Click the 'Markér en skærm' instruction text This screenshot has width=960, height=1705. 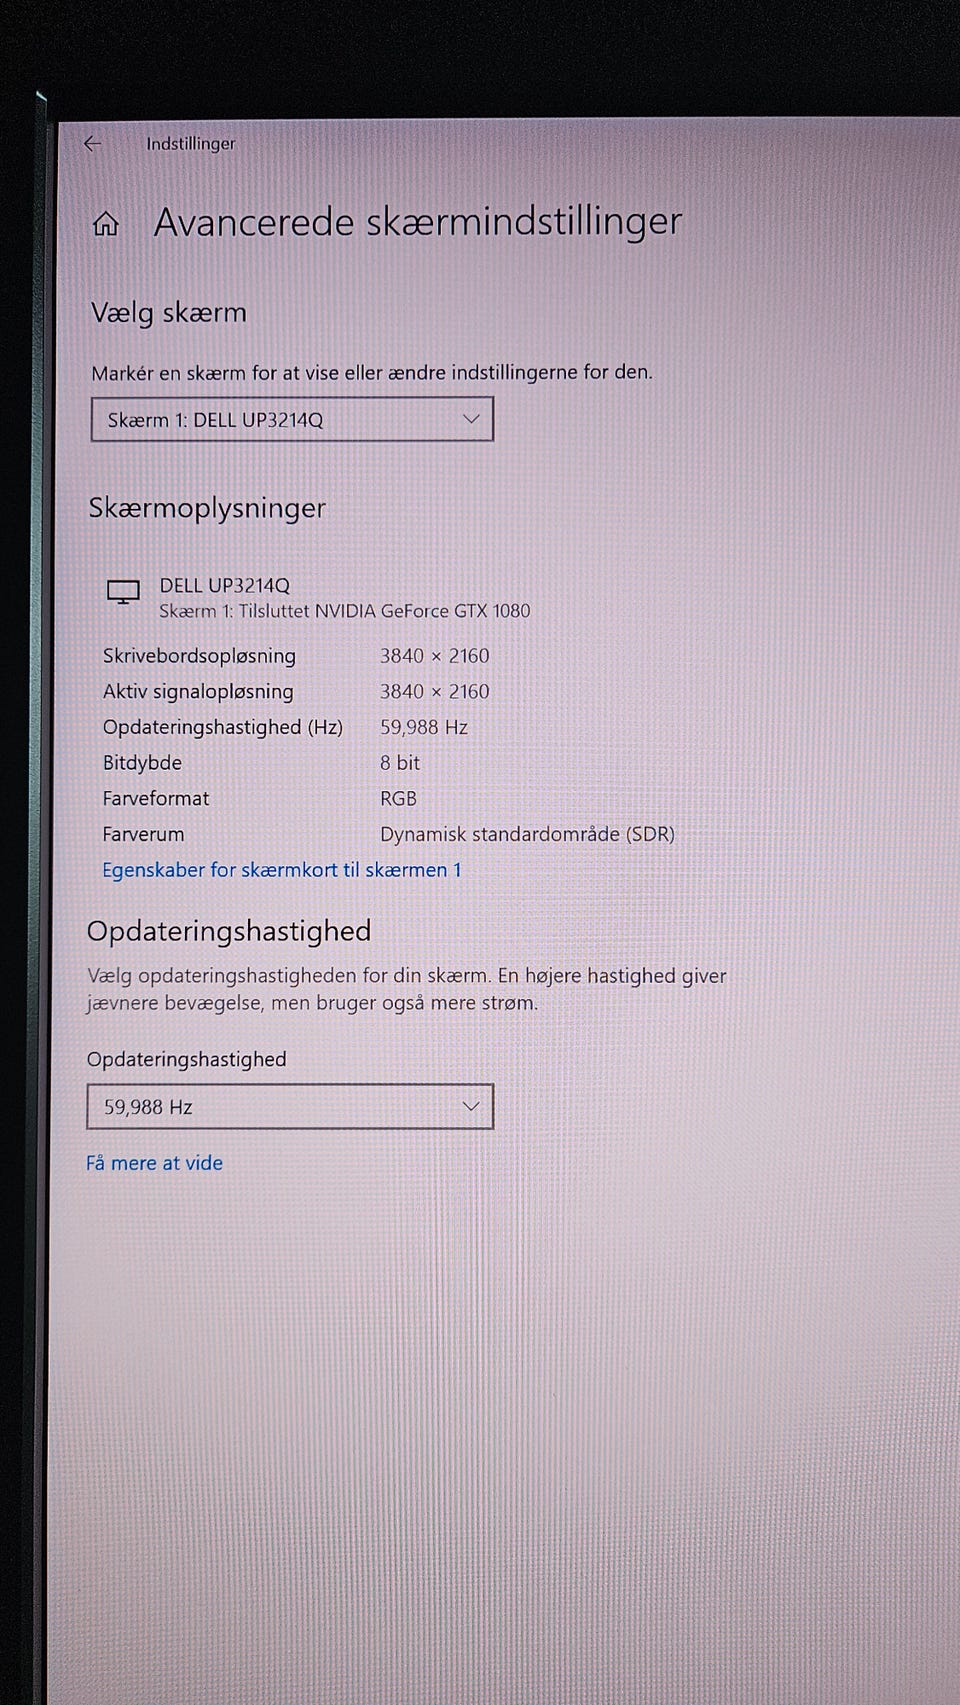click(372, 373)
